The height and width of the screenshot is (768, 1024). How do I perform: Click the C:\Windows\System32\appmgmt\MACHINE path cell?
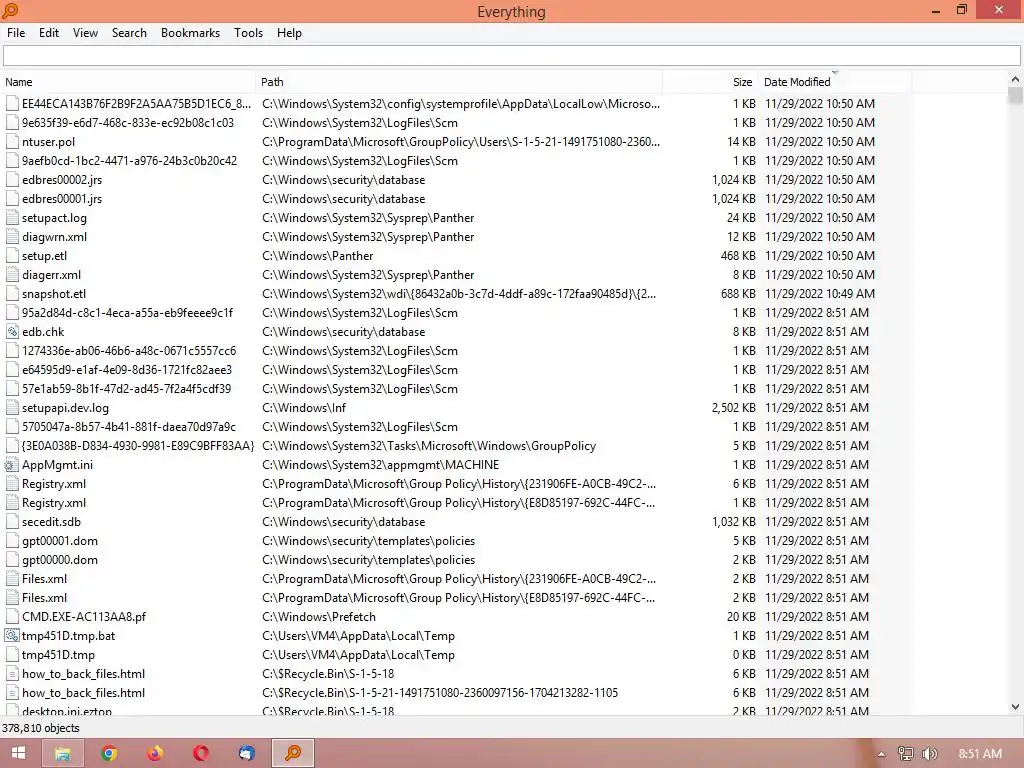[380, 465]
